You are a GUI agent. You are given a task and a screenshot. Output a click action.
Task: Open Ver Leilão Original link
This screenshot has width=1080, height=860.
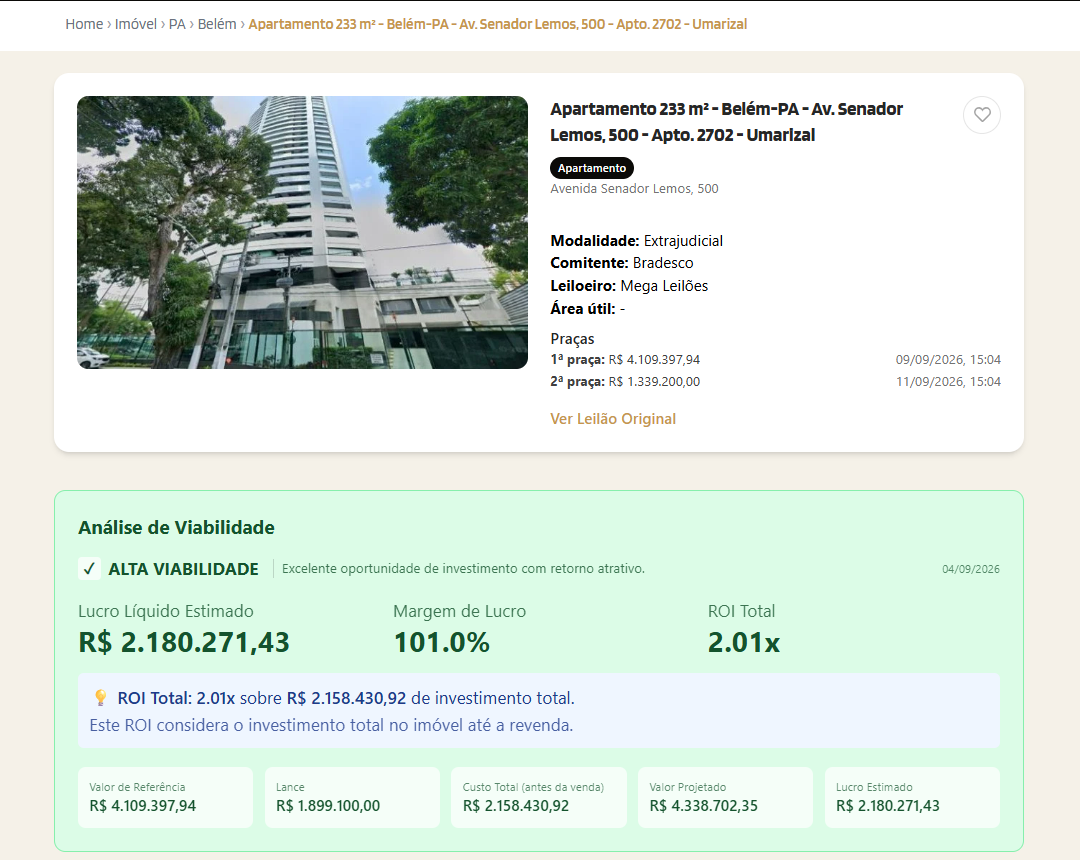pos(613,419)
